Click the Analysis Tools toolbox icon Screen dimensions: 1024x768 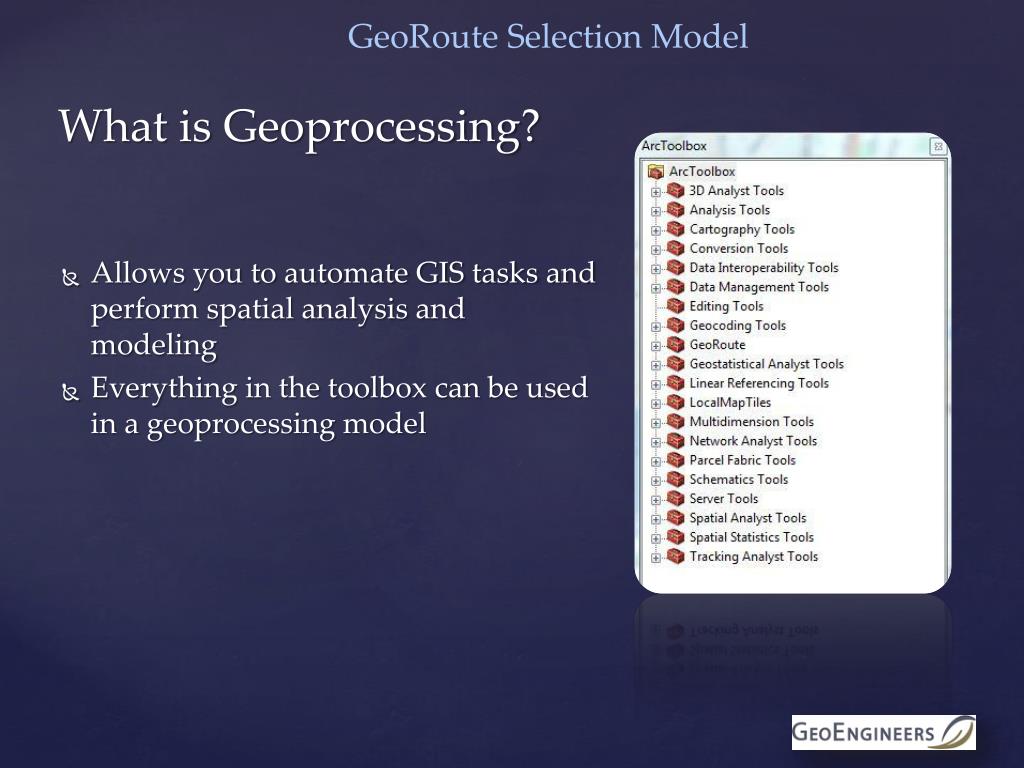tap(675, 210)
